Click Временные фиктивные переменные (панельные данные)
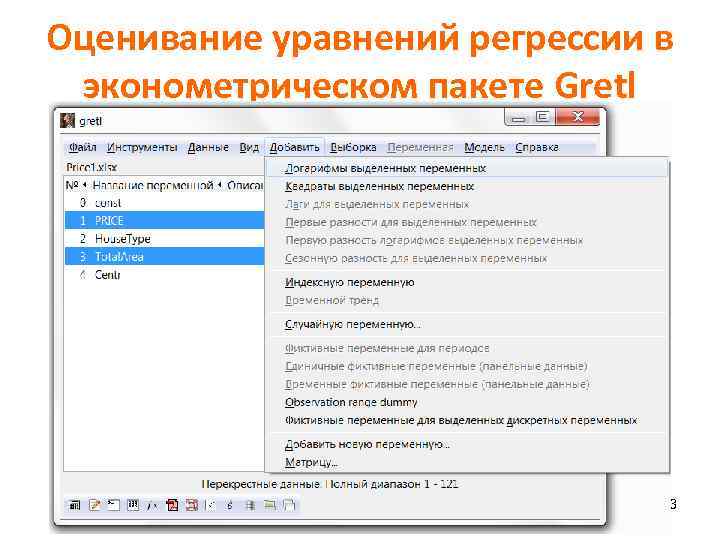Screen dimensions: 720x540 [x=467, y=384]
